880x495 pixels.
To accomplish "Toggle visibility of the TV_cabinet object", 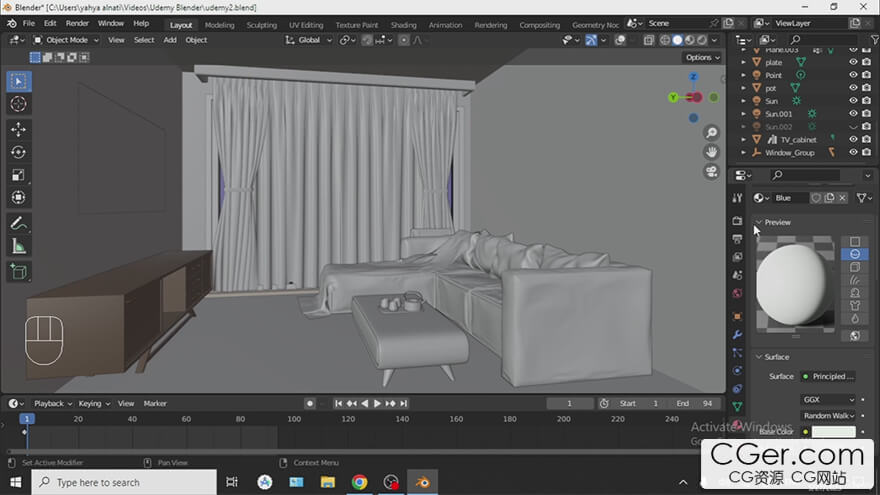I will [x=853, y=140].
